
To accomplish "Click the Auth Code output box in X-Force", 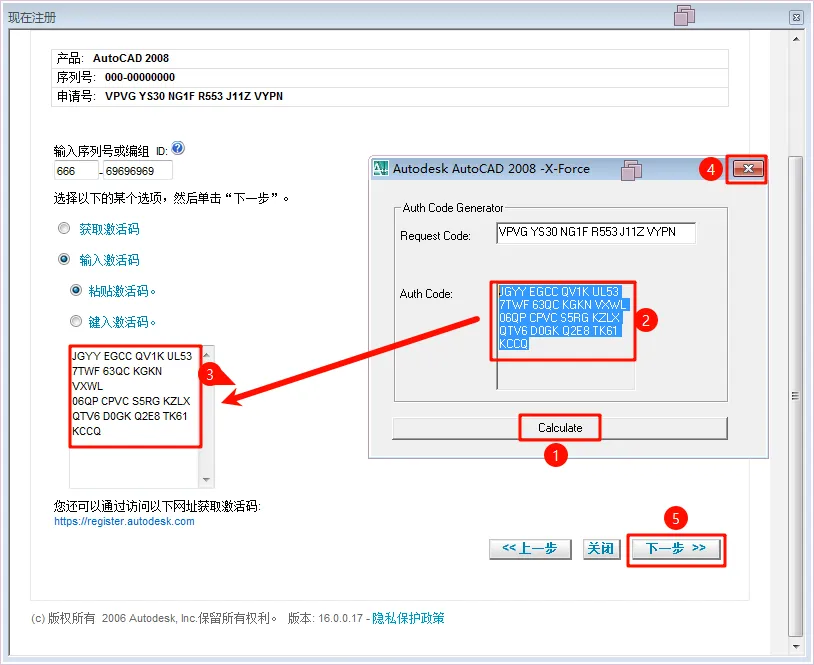I will (x=565, y=336).
